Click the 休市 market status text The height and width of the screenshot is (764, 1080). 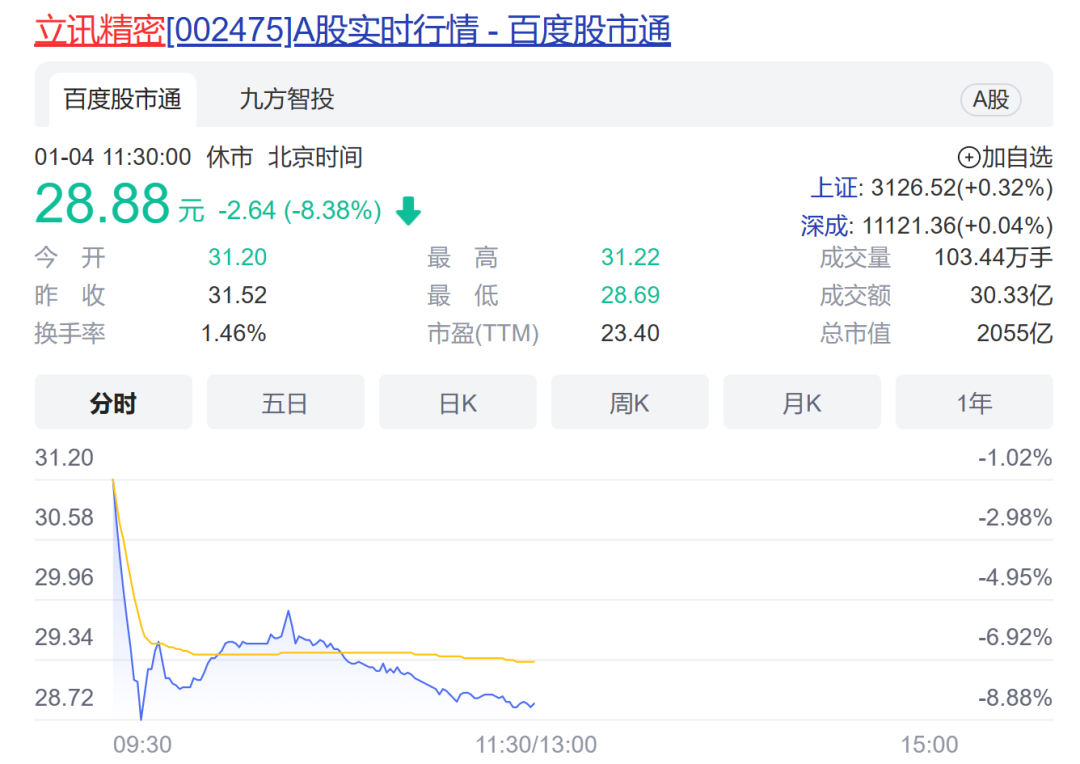pos(230,157)
